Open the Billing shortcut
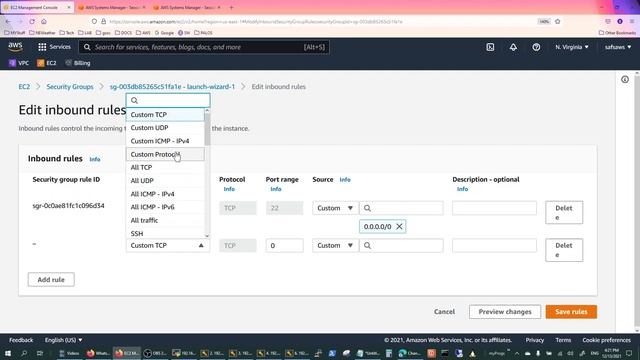Image resolution: width=640 pixels, height=360 pixels. pos(78,63)
